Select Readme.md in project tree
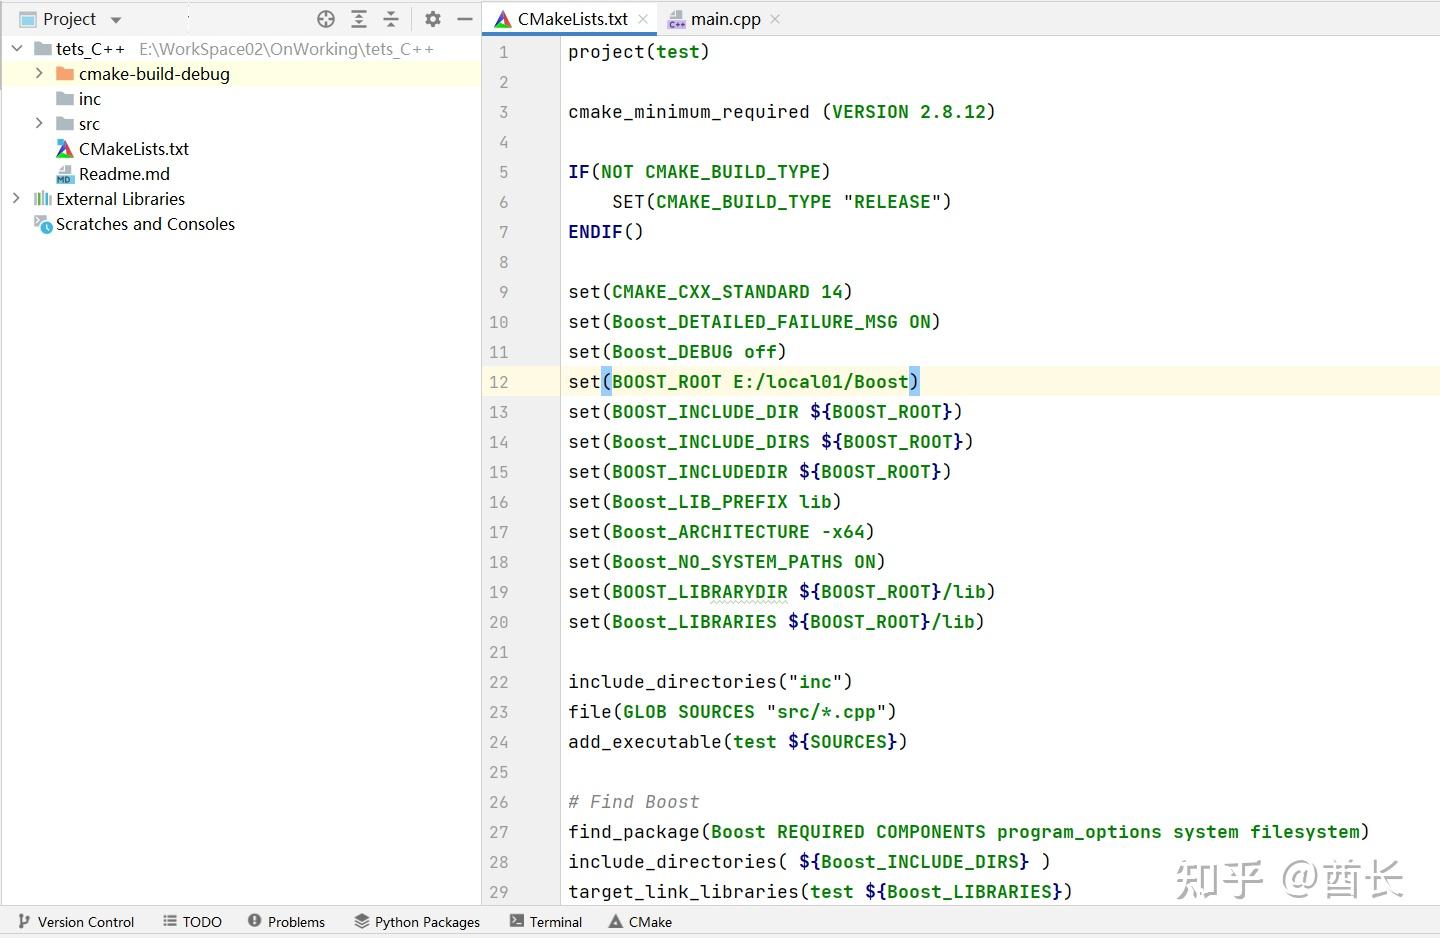 click(x=124, y=174)
